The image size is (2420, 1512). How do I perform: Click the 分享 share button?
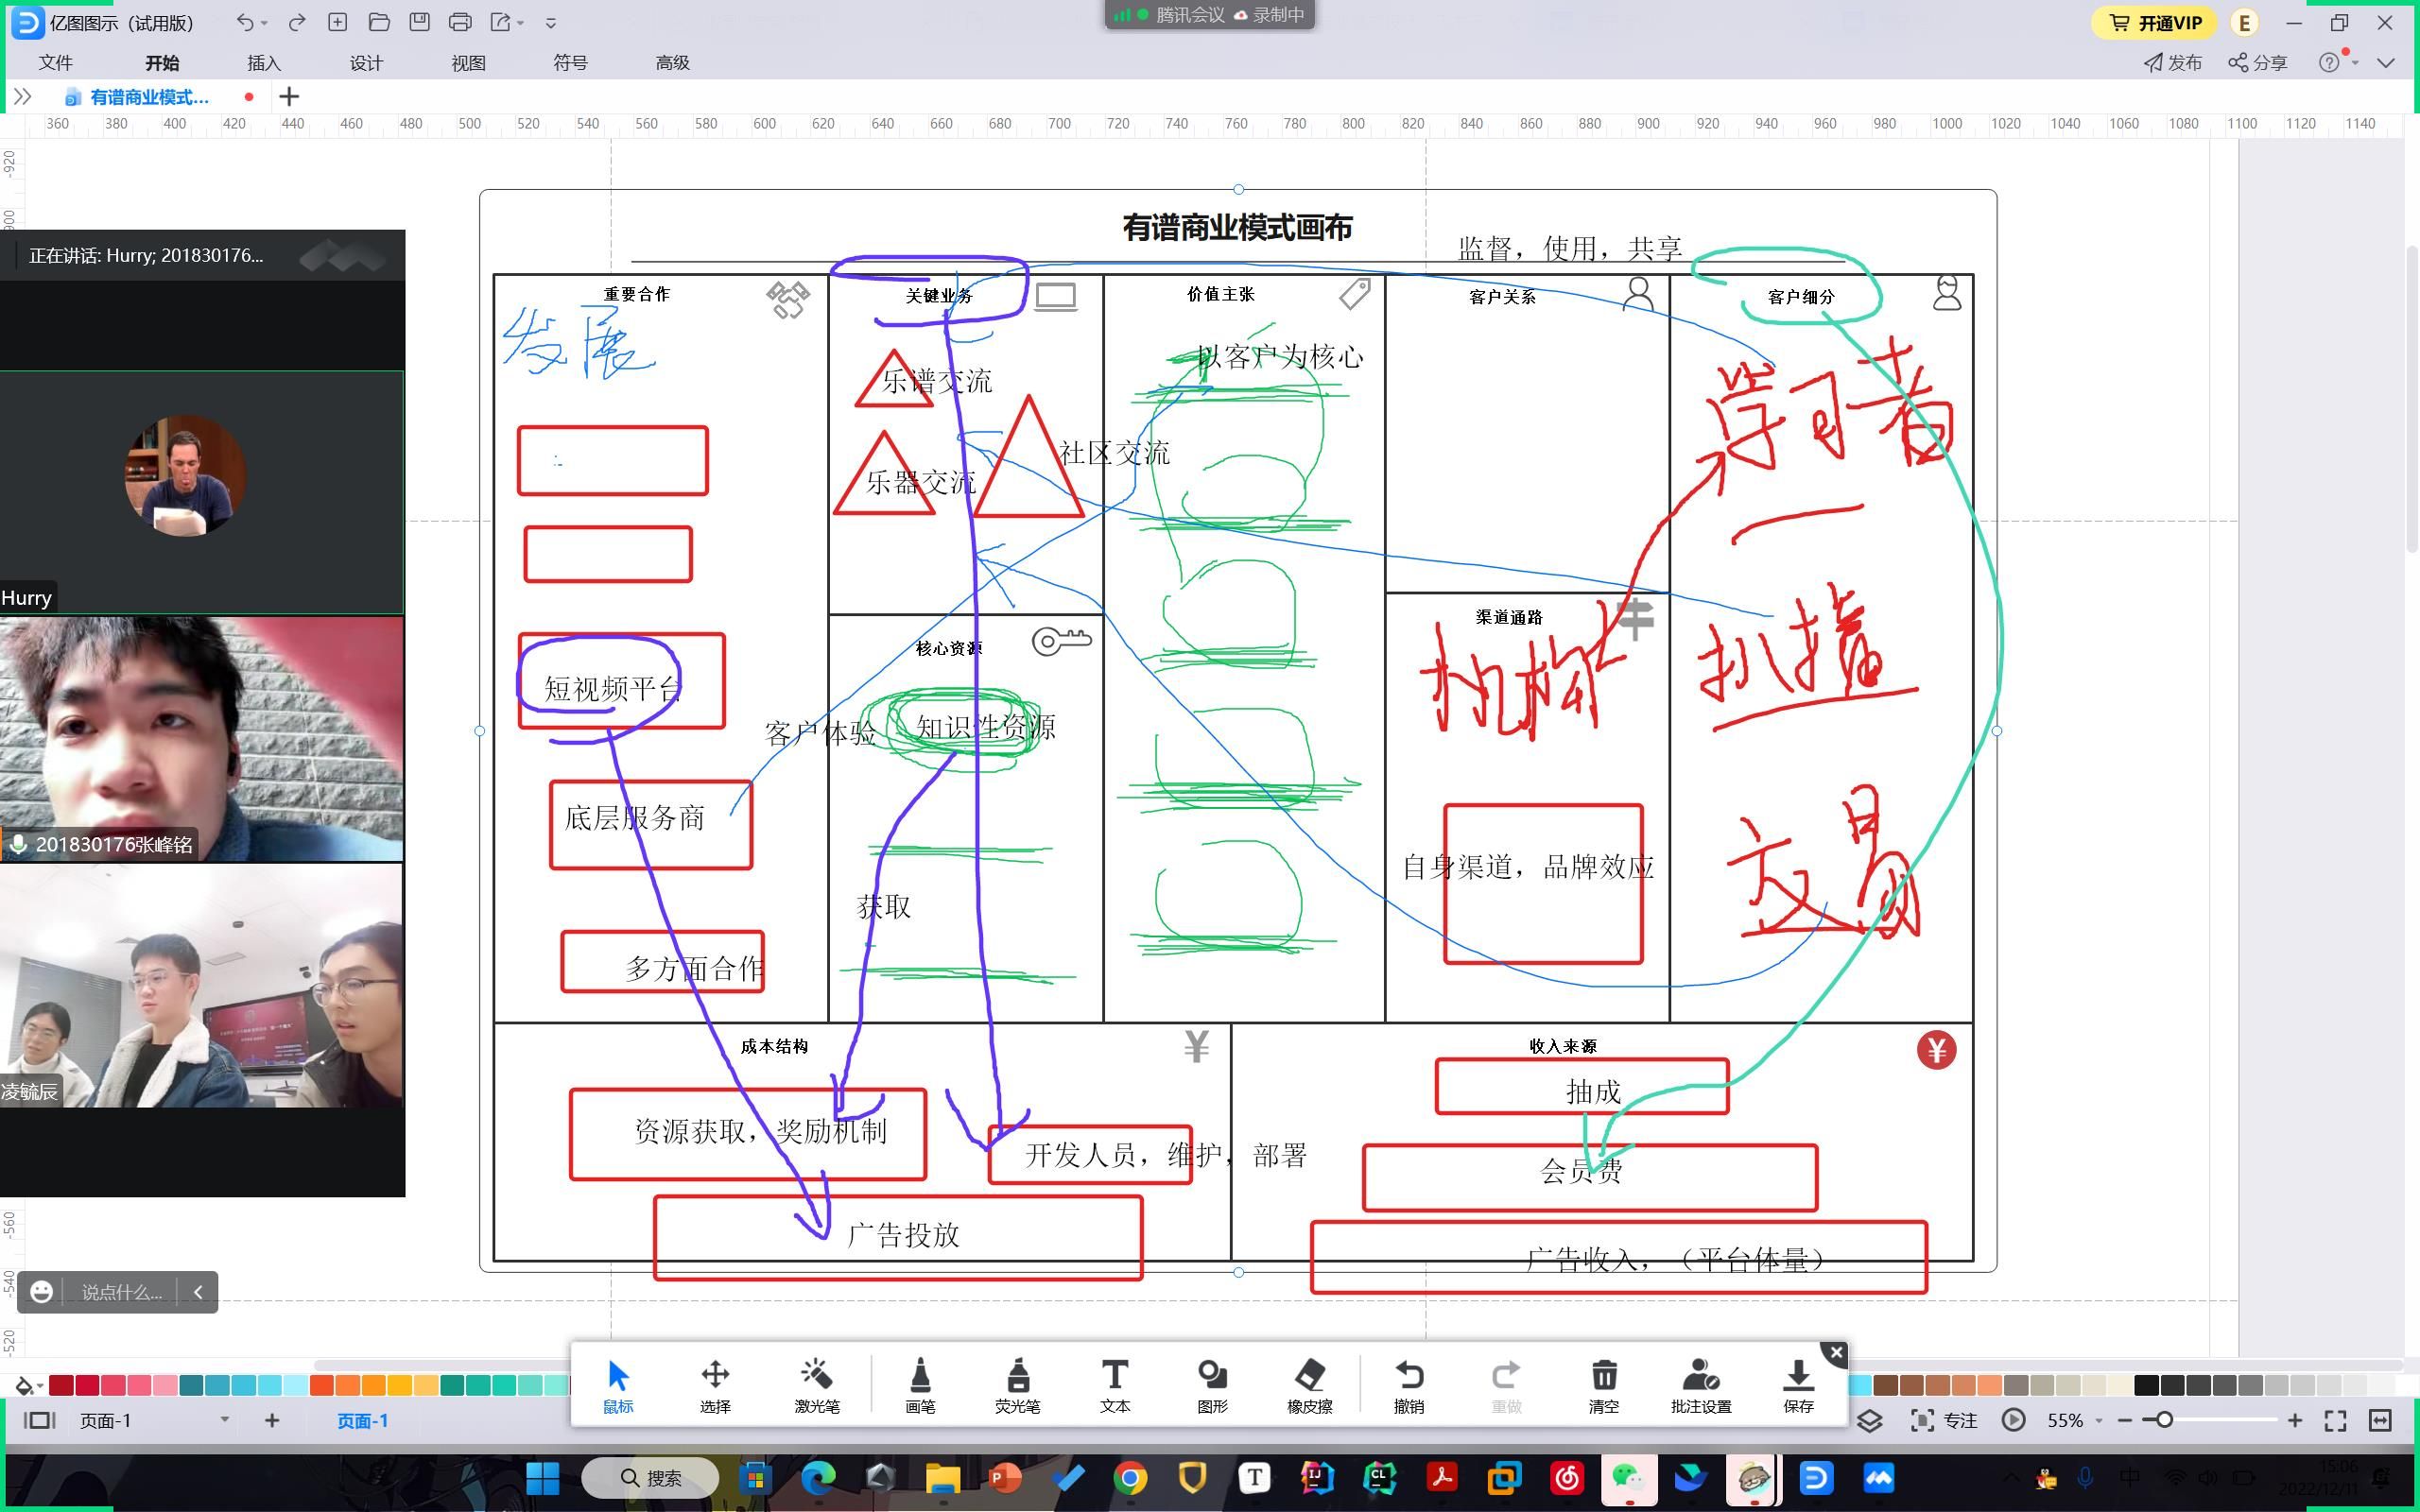[2258, 63]
